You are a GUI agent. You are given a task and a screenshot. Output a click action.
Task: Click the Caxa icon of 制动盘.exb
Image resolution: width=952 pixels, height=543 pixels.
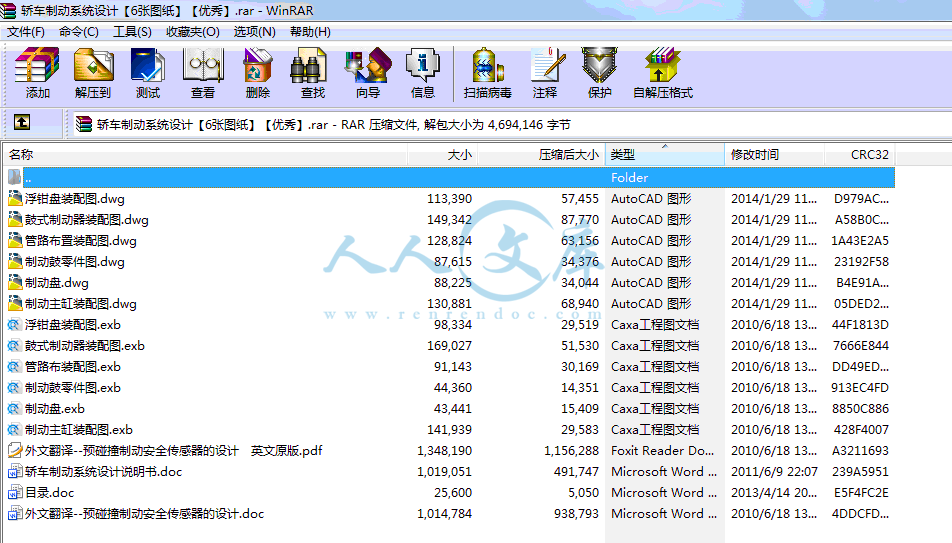click(x=15, y=408)
